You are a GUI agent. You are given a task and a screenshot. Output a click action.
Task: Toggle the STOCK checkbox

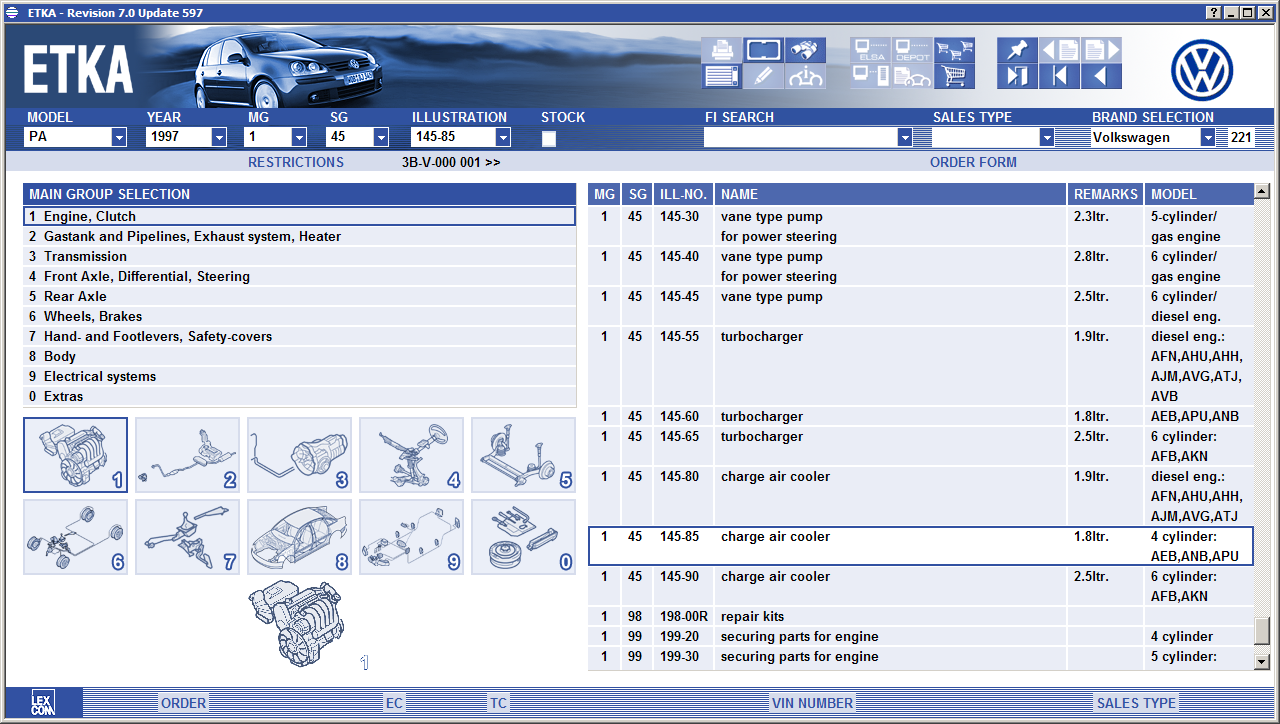click(x=549, y=139)
